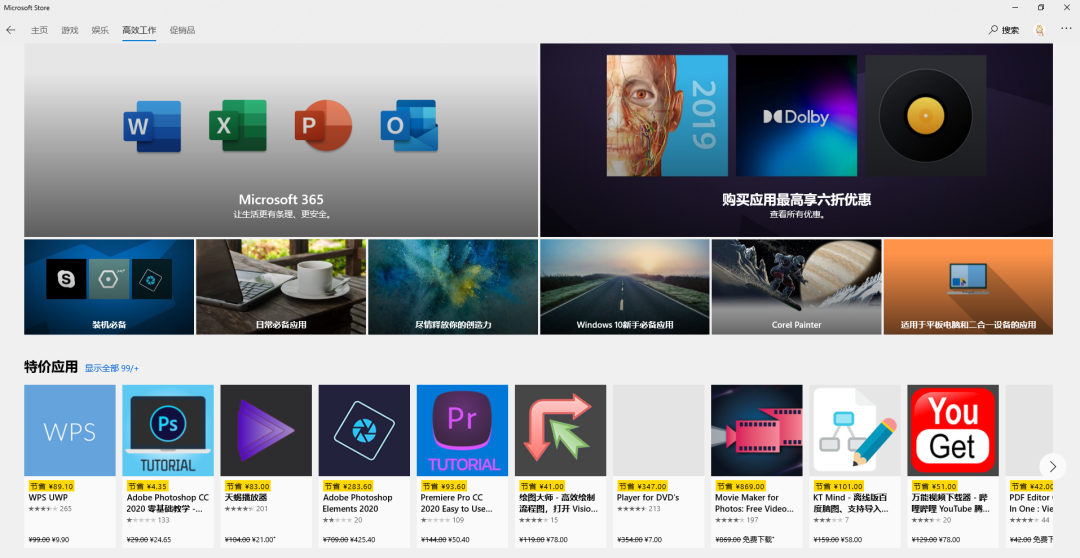Open the You Get 万能视频下载器 icon
This screenshot has width=1080, height=558.
(x=953, y=431)
